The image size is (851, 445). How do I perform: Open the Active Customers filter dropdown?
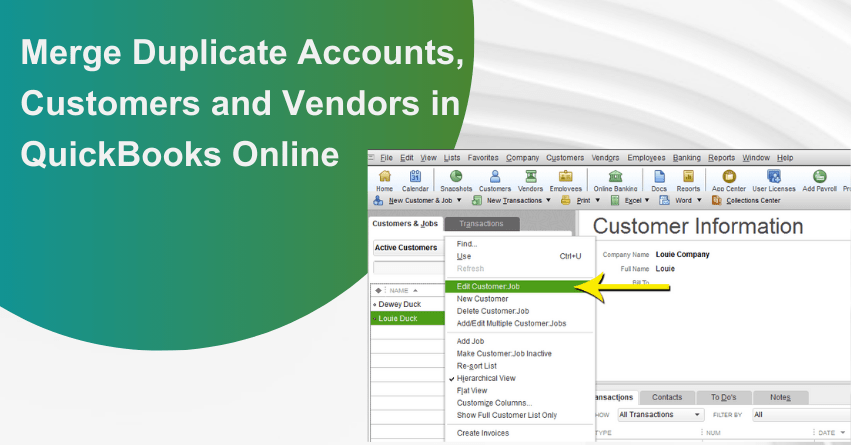click(x=409, y=247)
